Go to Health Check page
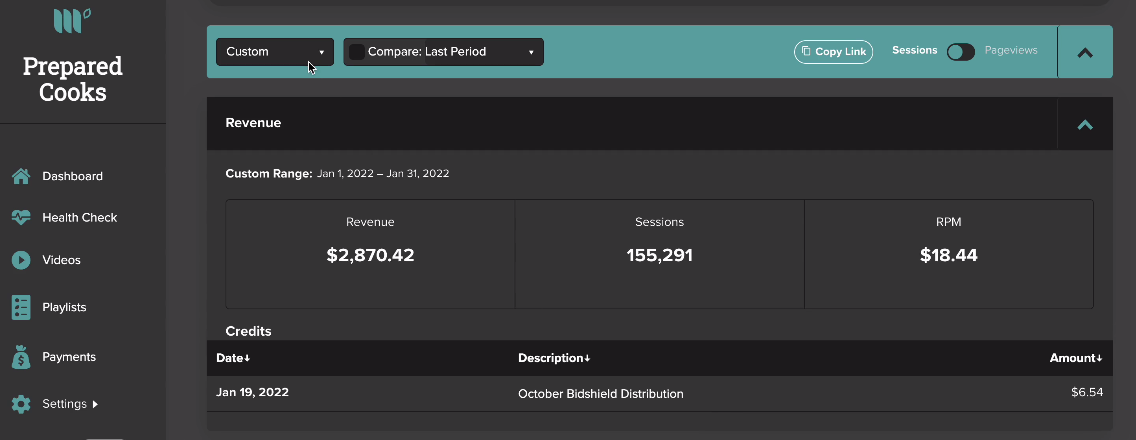Image resolution: width=1136 pixels, height=440 pixels. 80,217
